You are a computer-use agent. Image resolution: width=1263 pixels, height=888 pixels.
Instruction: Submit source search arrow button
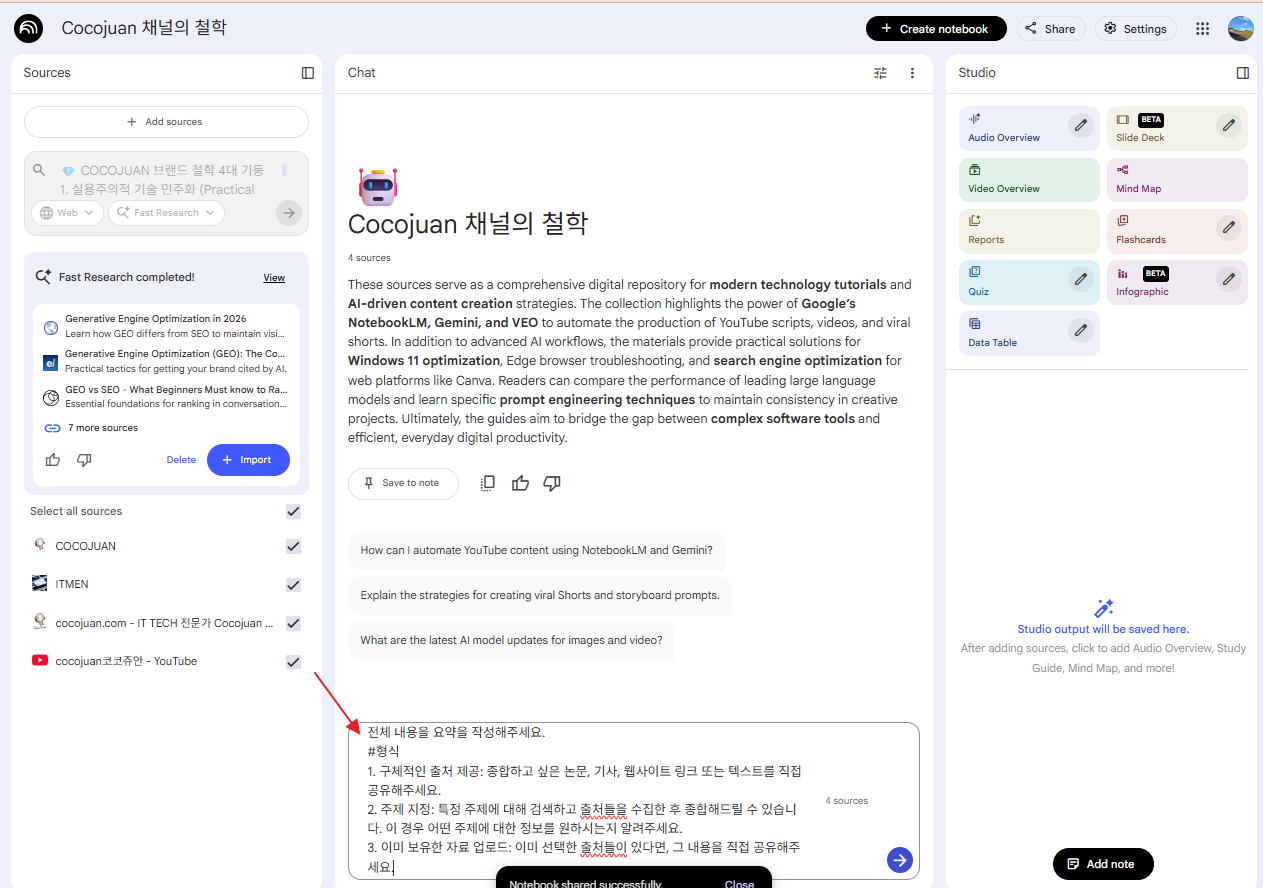click(289, 212)
